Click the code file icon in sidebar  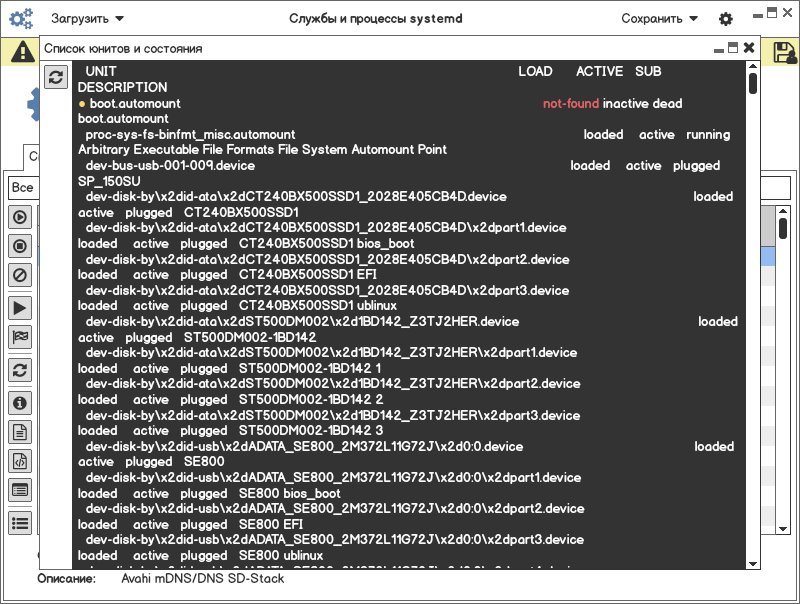click(19, 461)
